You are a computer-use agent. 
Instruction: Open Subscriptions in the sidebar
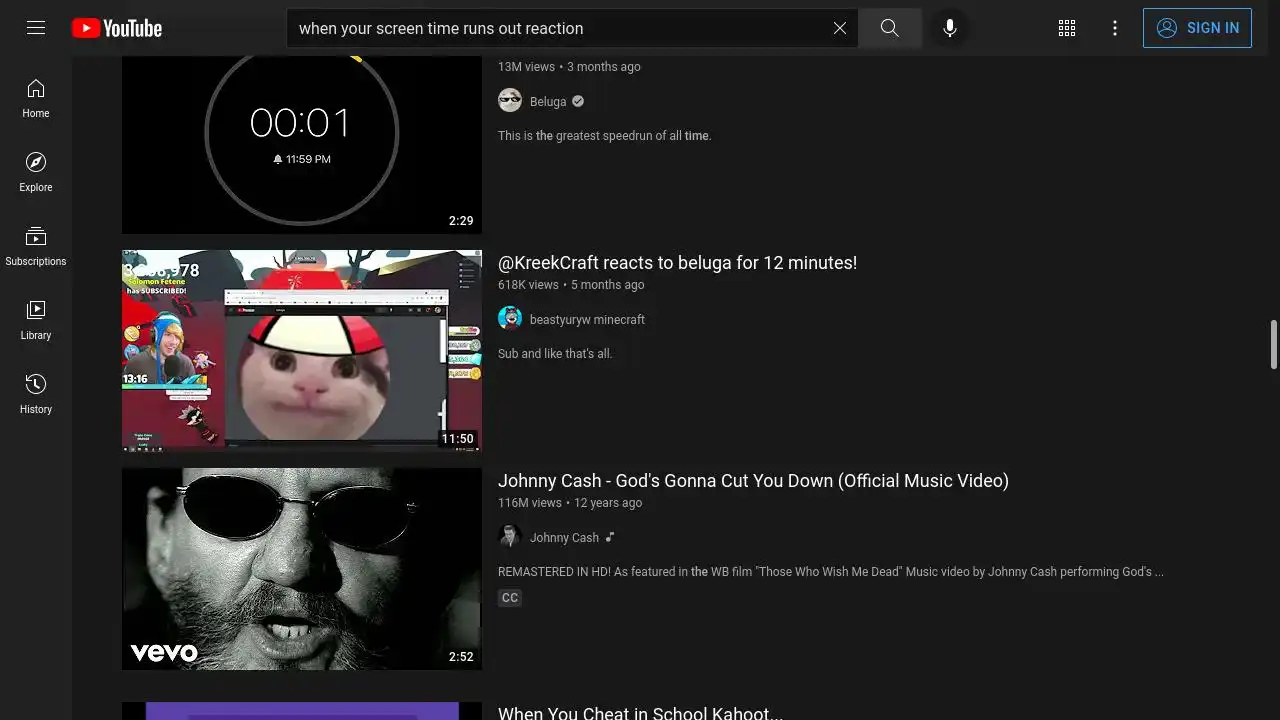pyautogui.click(x=36, y=246)
